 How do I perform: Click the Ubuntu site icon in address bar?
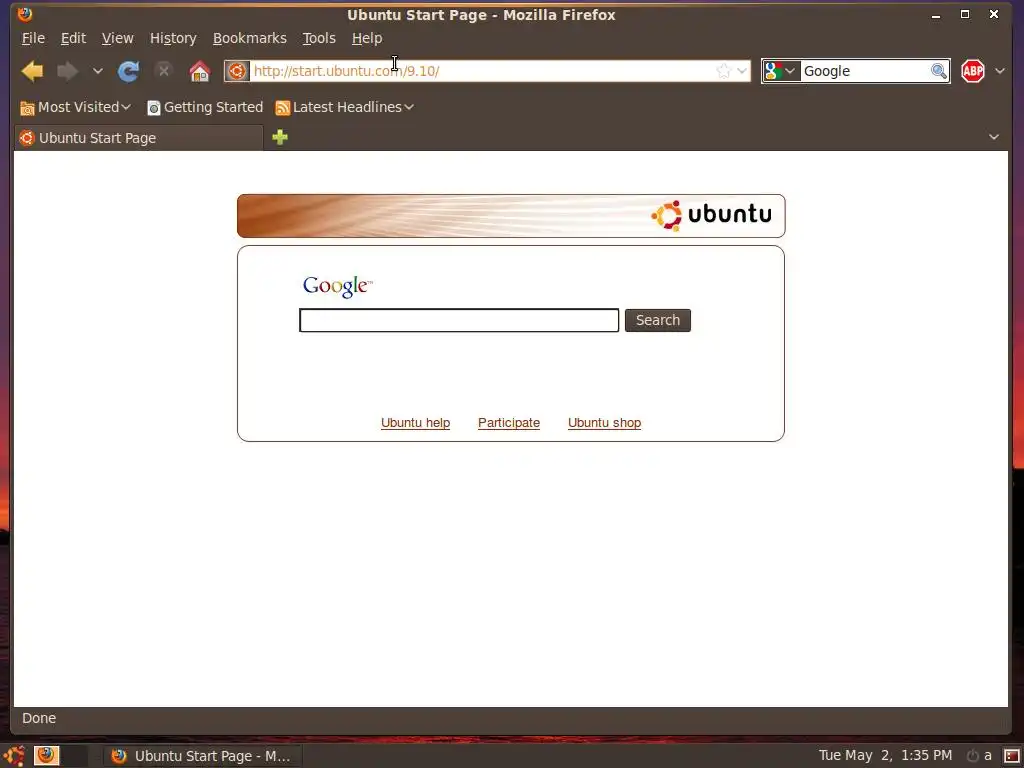click(x=237, y=71)
